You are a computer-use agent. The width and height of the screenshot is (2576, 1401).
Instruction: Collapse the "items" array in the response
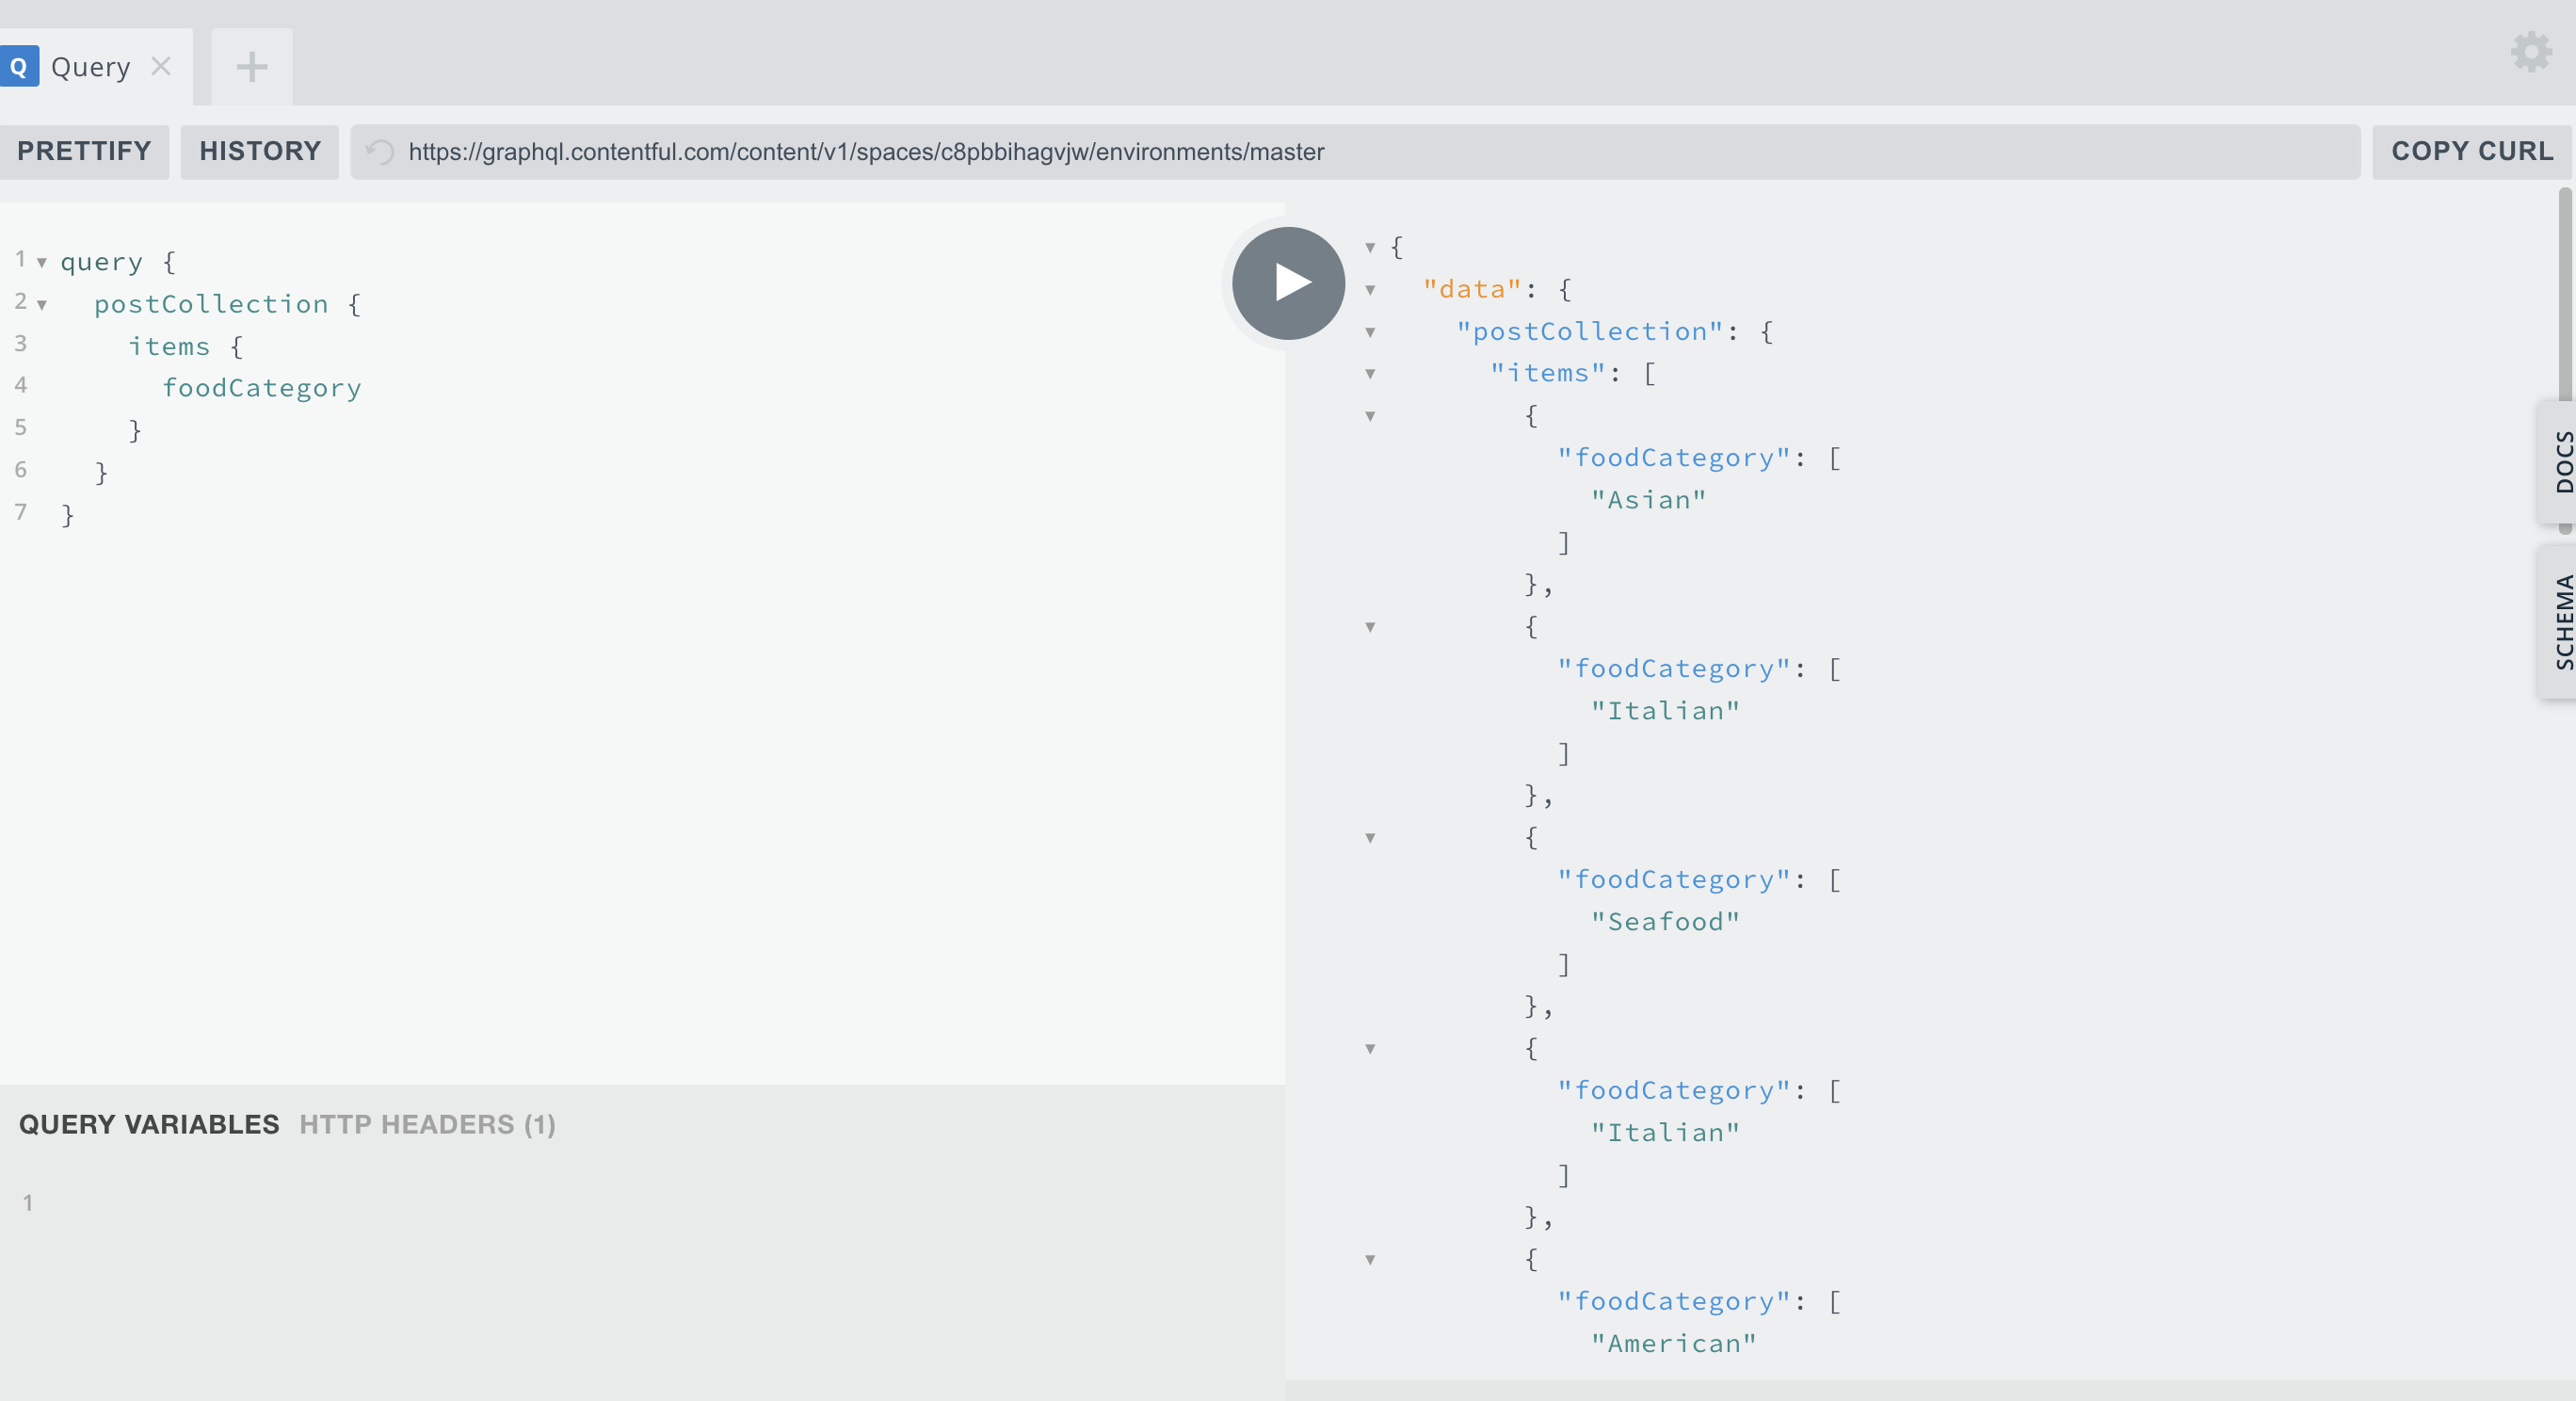pyautogui.click(x=1370, y=374)
